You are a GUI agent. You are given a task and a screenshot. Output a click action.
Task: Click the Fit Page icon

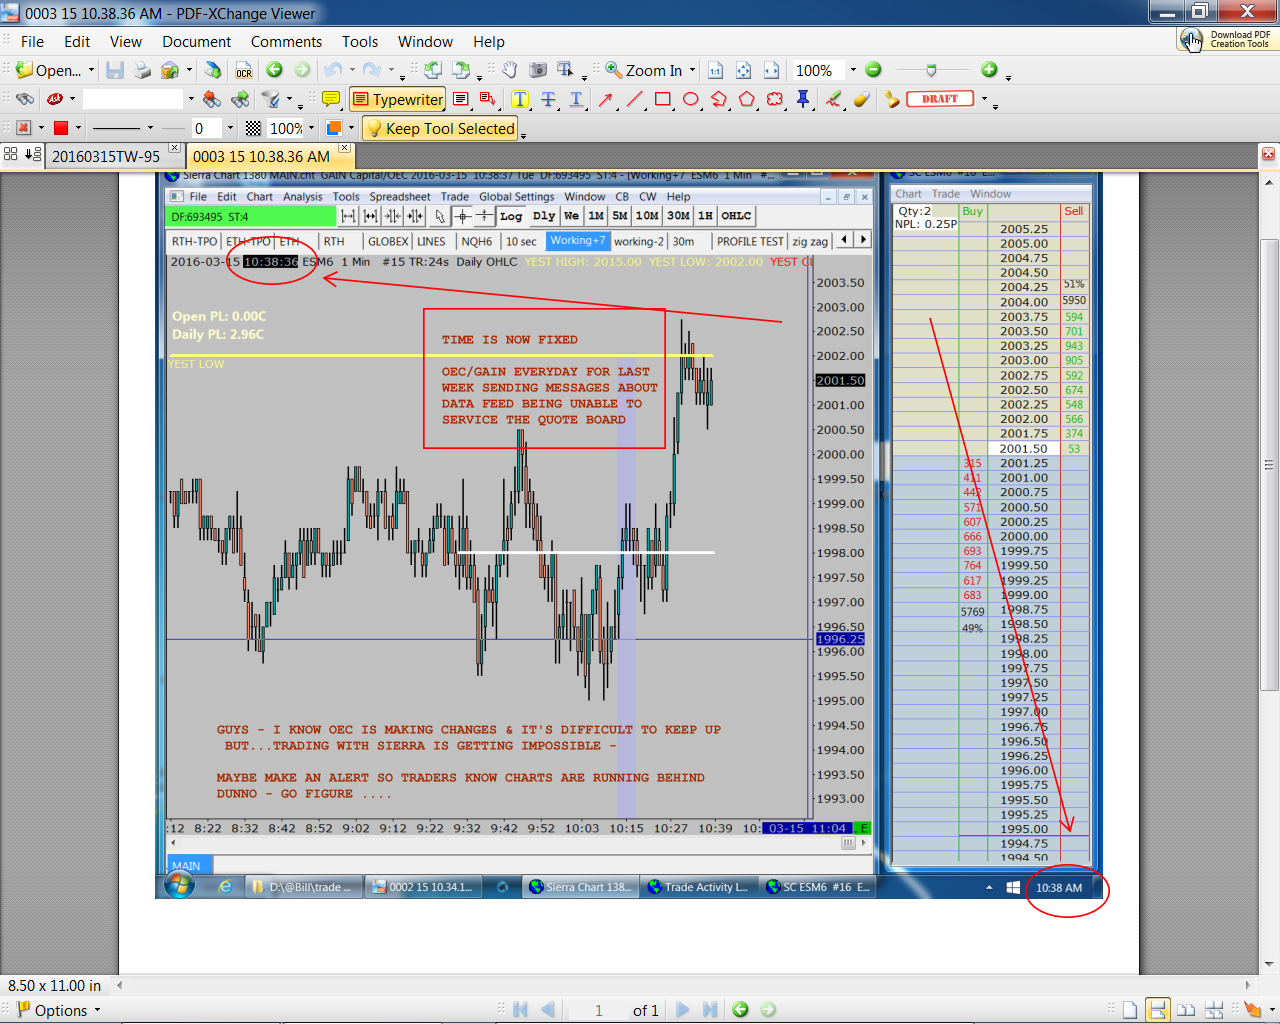pos(743,70)
